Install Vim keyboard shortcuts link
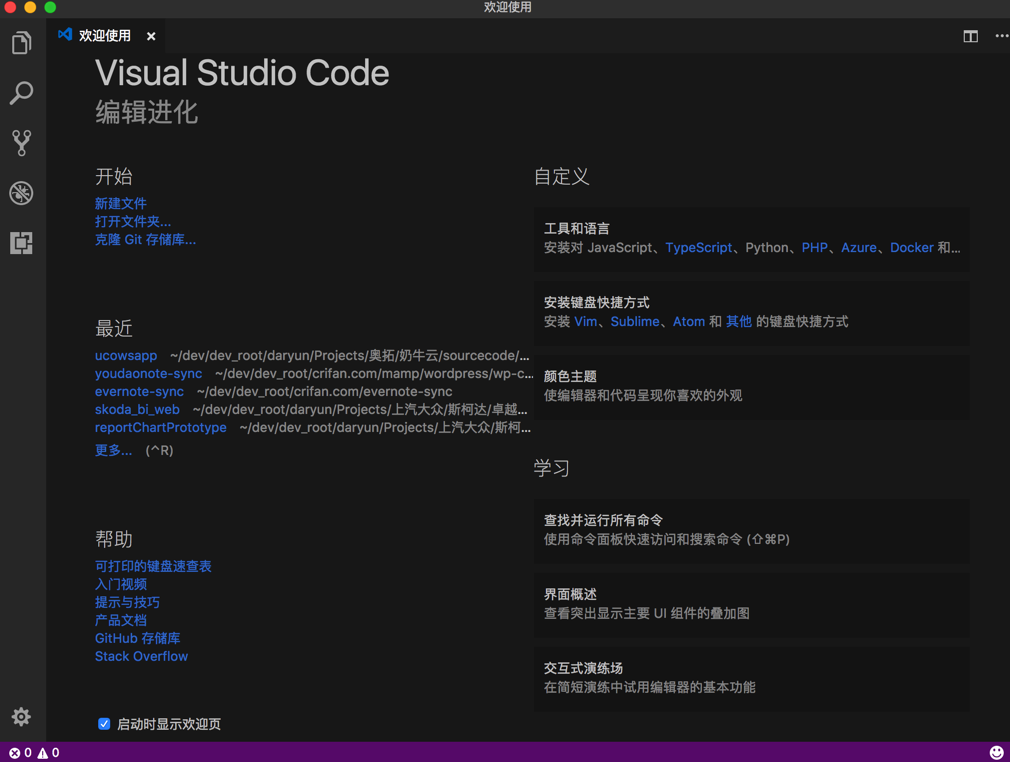The width and height of the screenshot is (1010, 762). click(x=586, y=321)
